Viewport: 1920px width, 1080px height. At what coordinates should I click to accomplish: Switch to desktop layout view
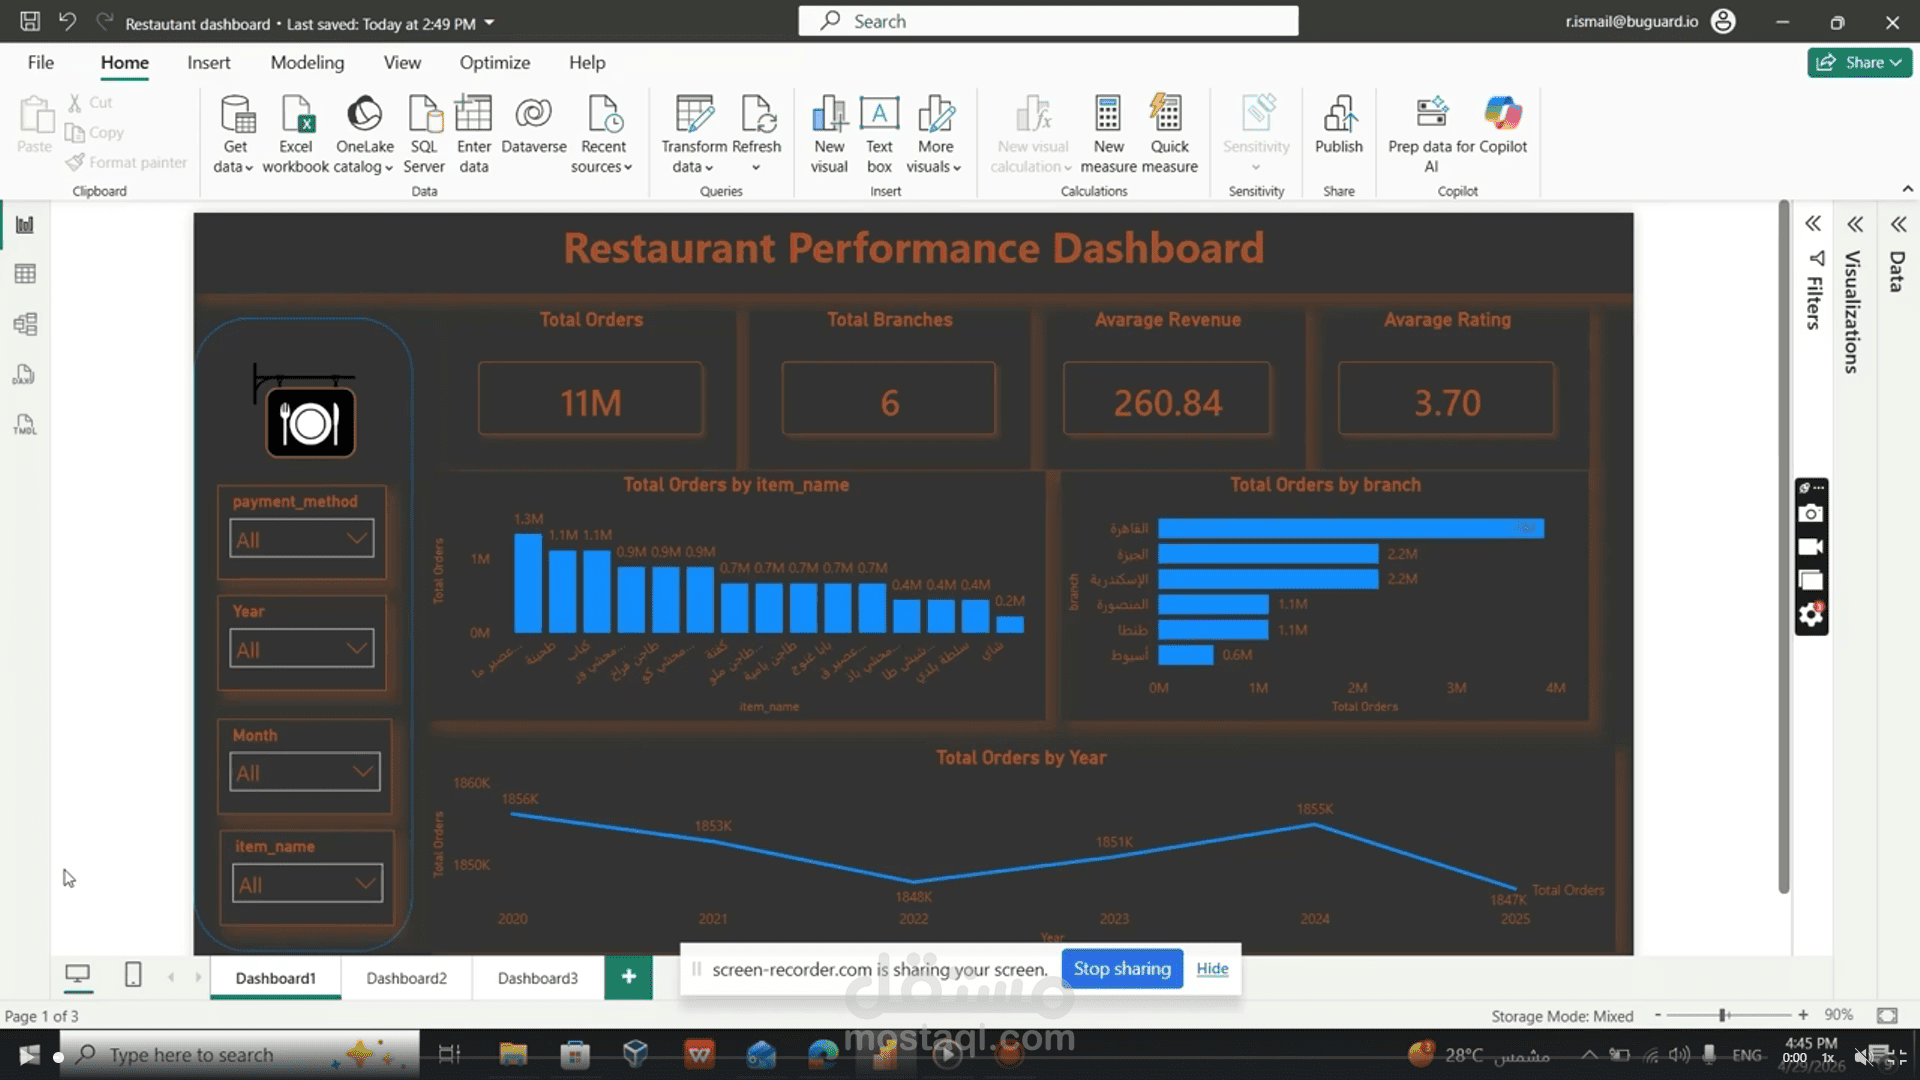coord(77,974)
